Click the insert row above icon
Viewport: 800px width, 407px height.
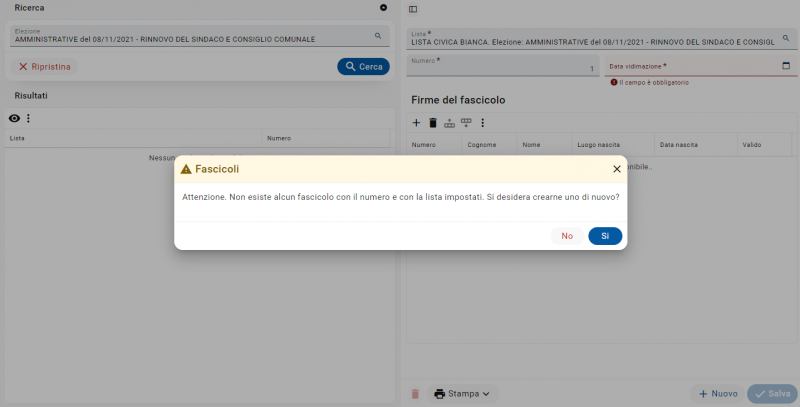click(449, 122)
